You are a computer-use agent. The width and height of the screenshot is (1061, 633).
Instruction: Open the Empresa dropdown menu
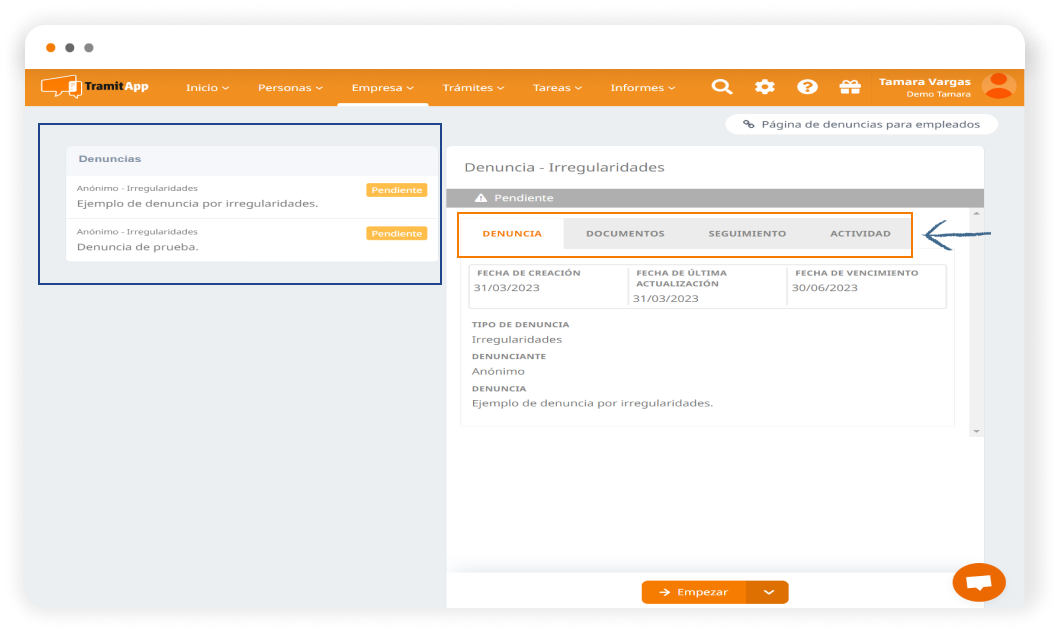[x=382, y=88]
